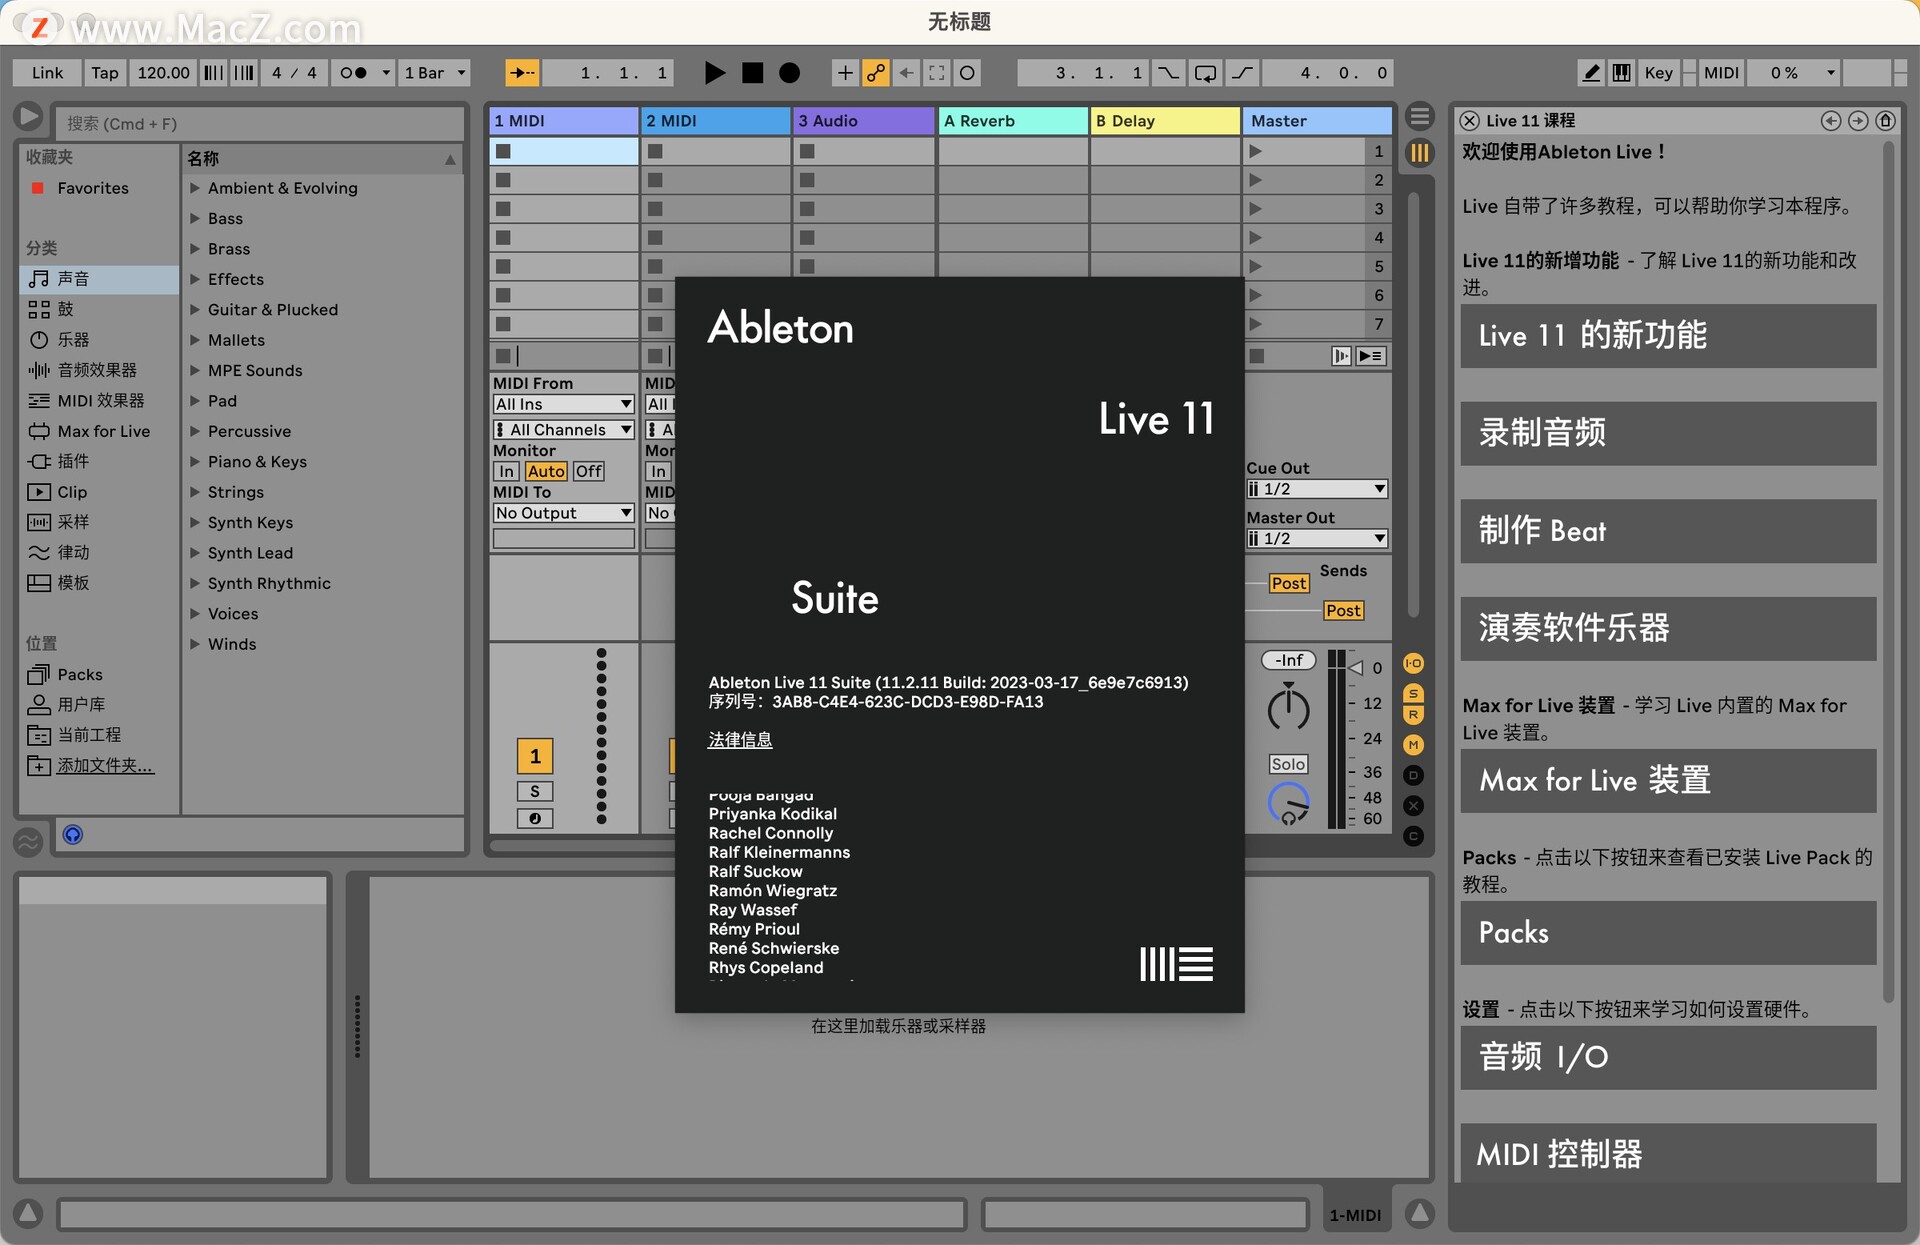Click the Re-enable Automation arrow icon
1920x1245 pixels.
(x=906, y=73)
